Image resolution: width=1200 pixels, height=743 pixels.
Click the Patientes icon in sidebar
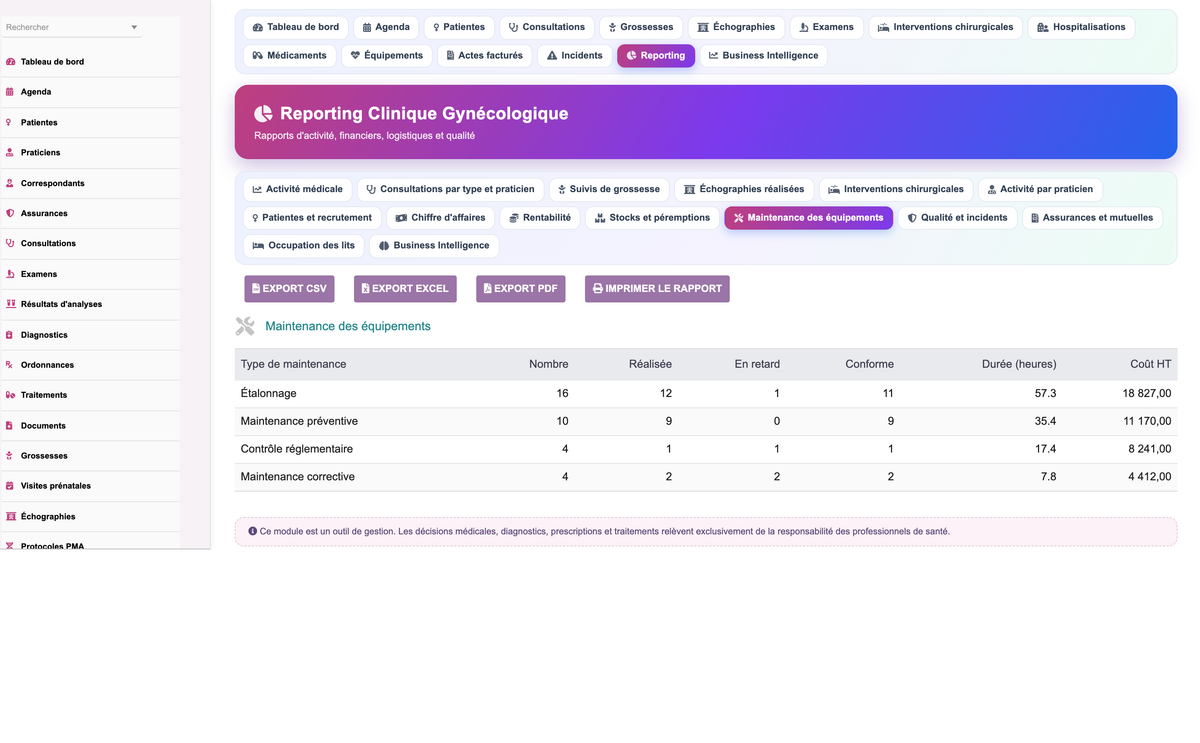click(x=10, y=122)
